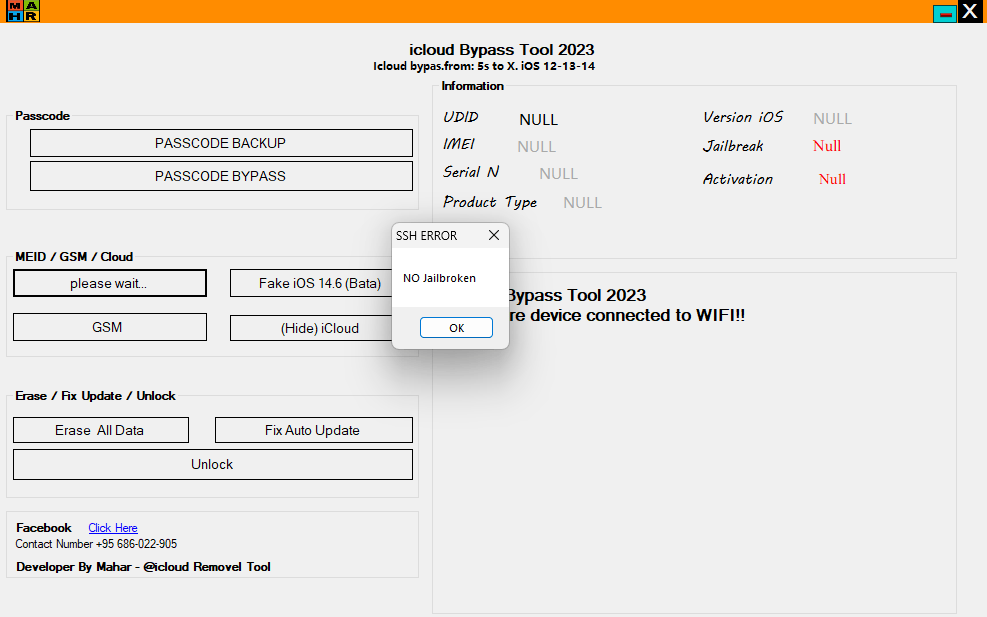The image size is (987, 617).
Task: Click the red Jailbreak Null value
Action: tap(826, 145)
